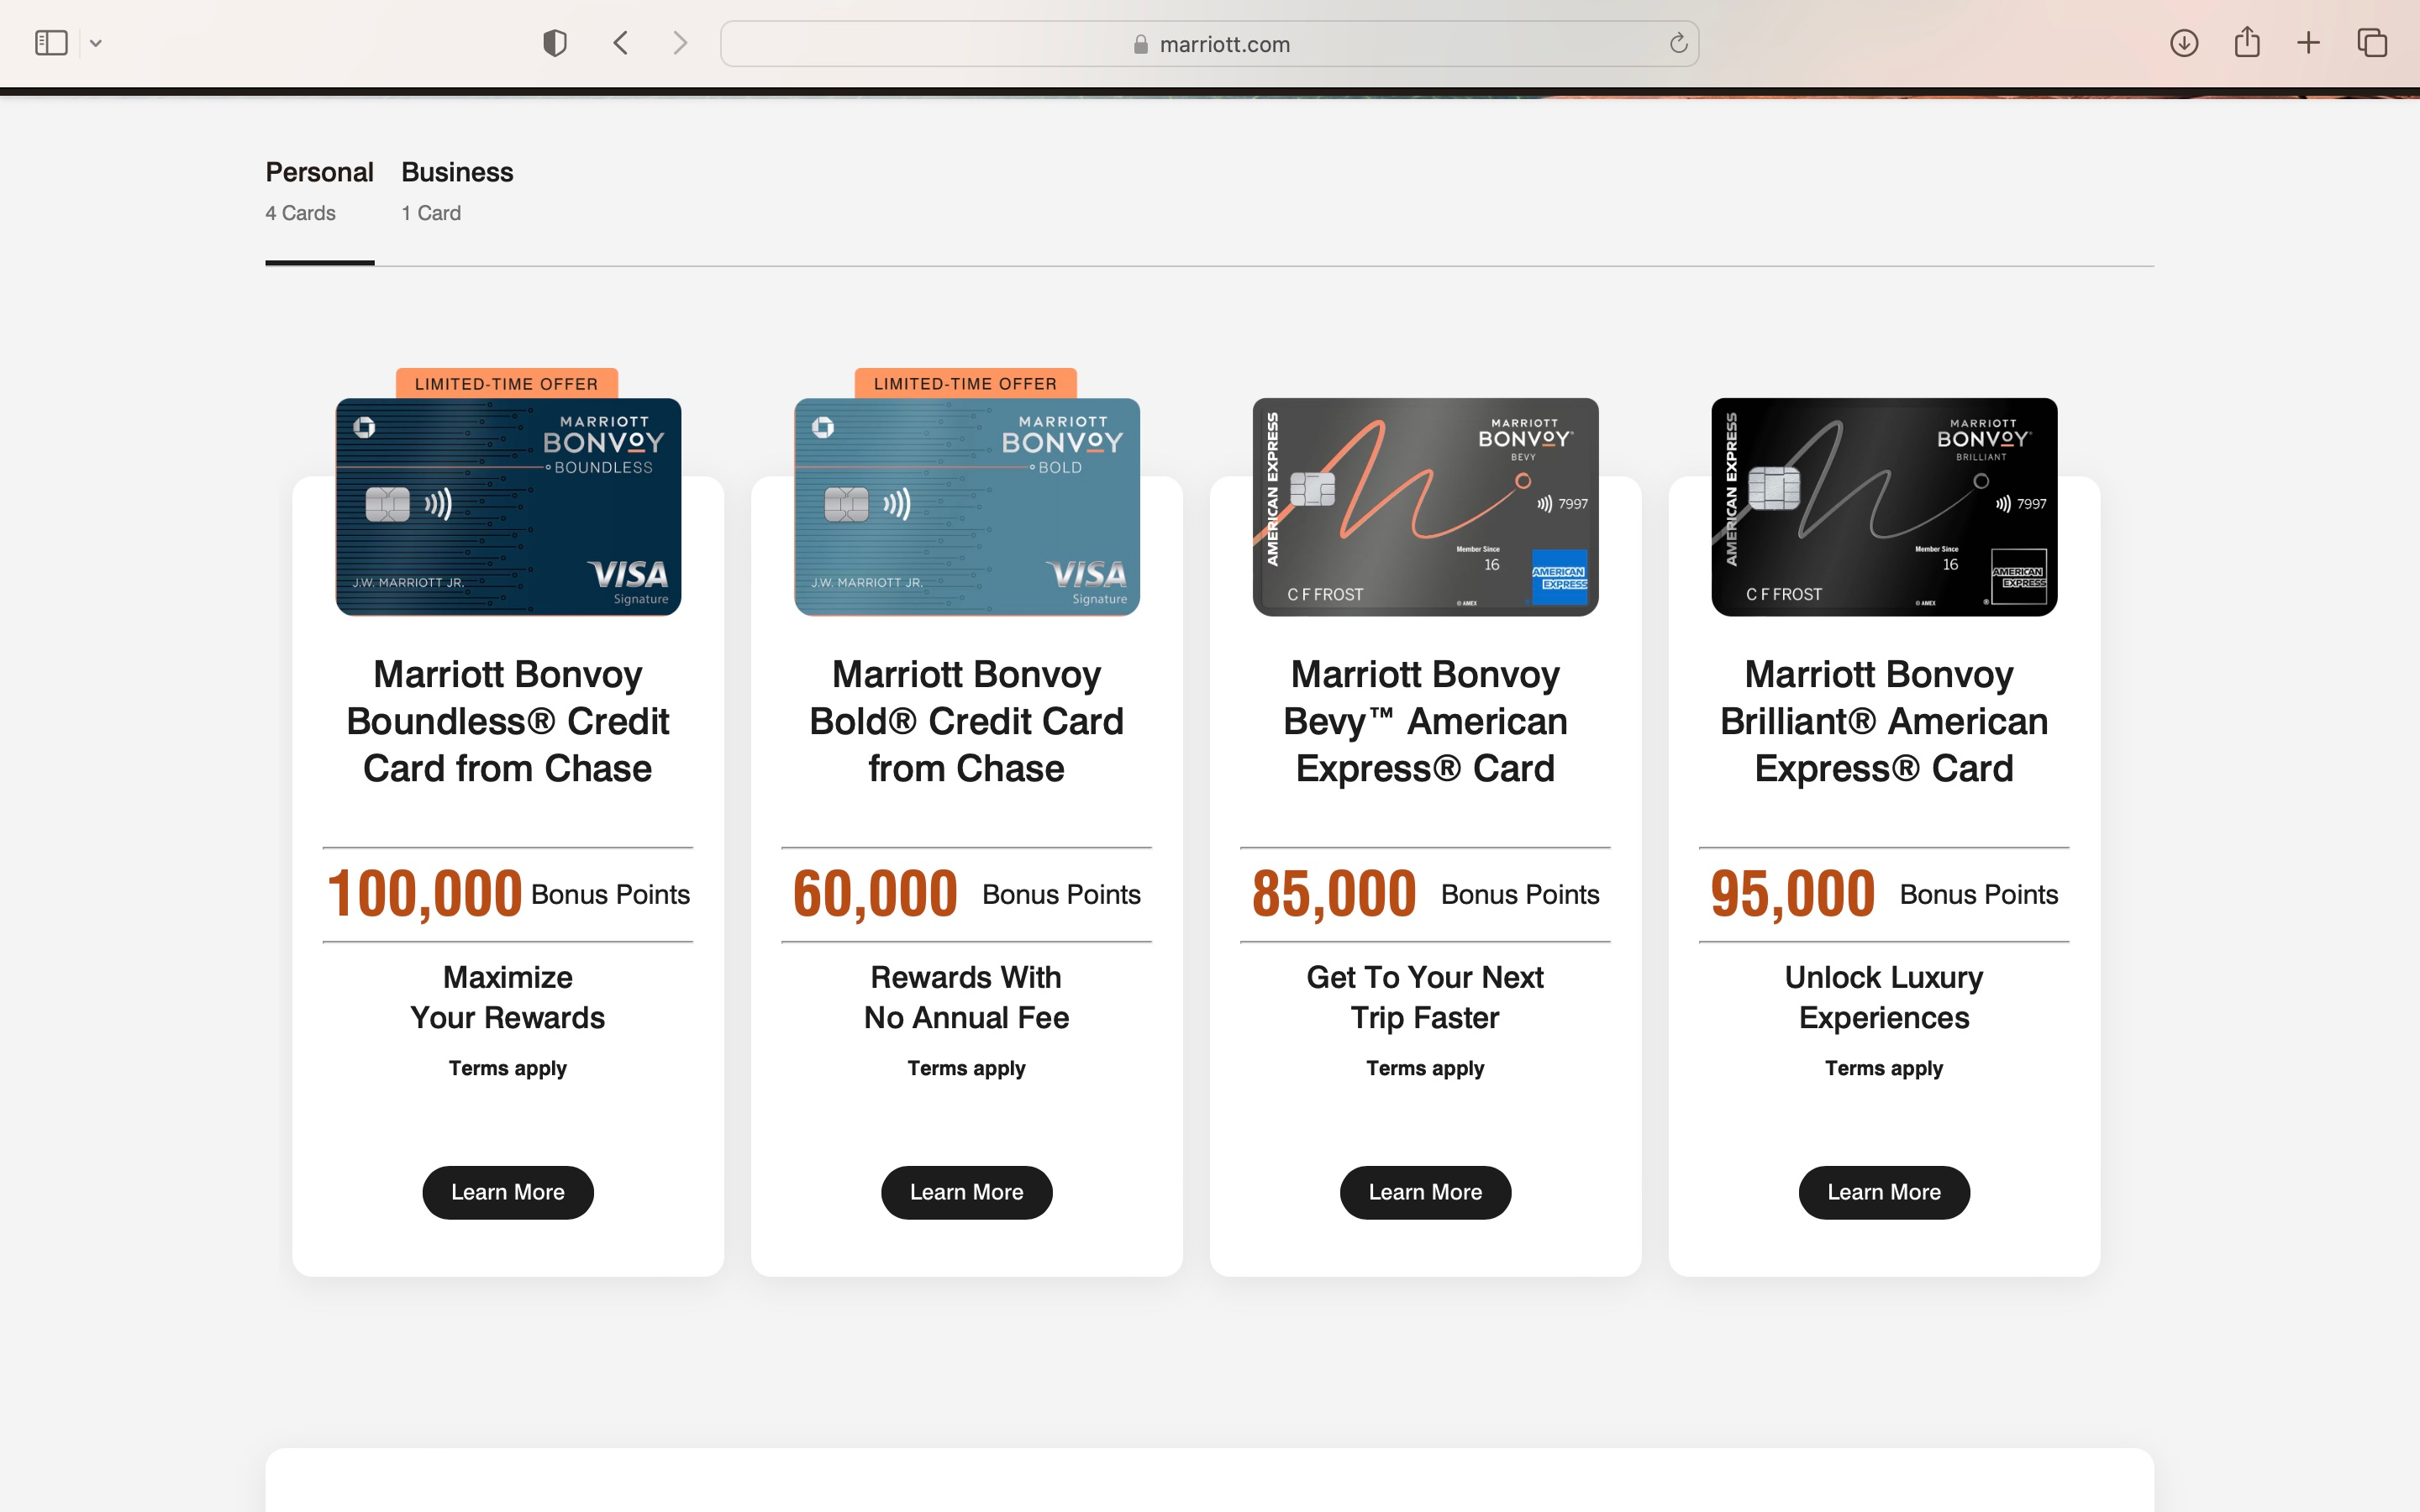This screenshot has height=1512, width=2420.
Task: Click the 95,000 Bonus Points text
Action: point(1884,894)
